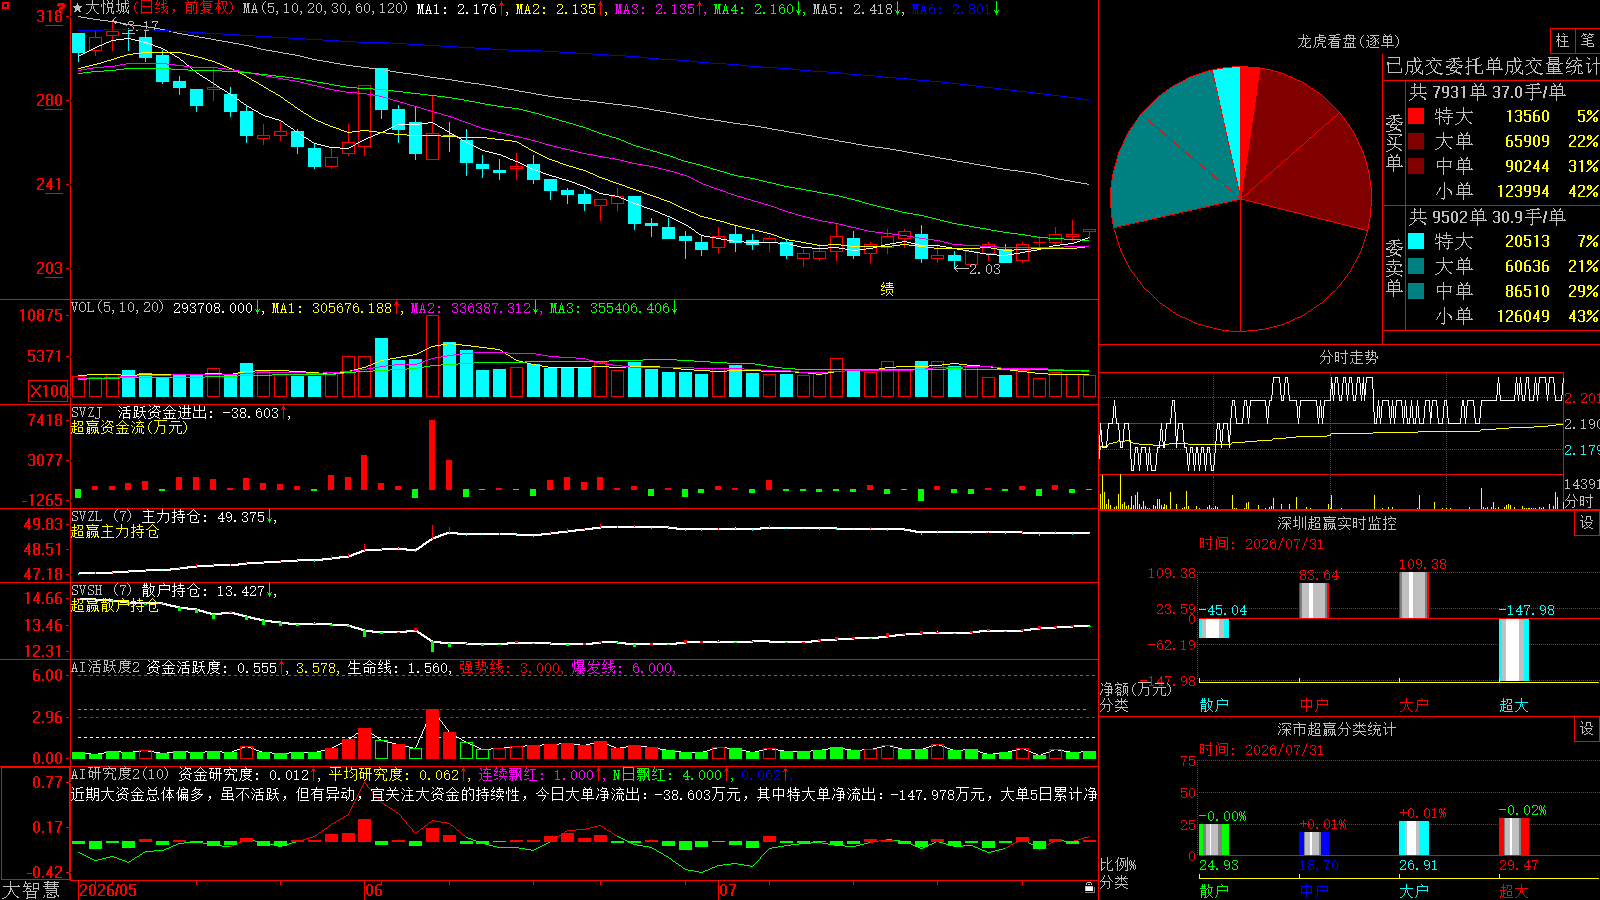Click the AI活跃度2 indicator label
The image size is (1600, 900).
click(x=106, y=667)
